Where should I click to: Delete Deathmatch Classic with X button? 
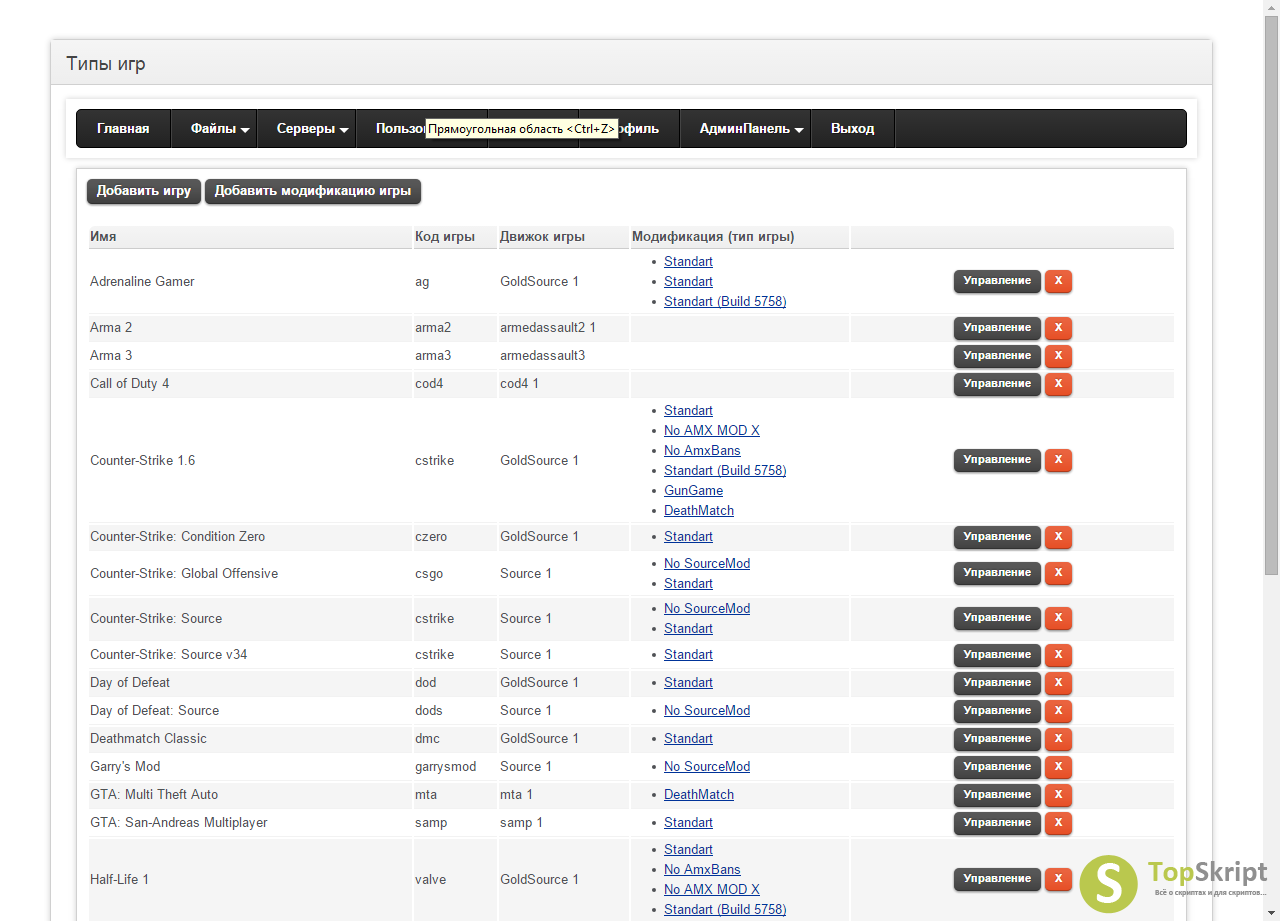[x=1058, y=739]
